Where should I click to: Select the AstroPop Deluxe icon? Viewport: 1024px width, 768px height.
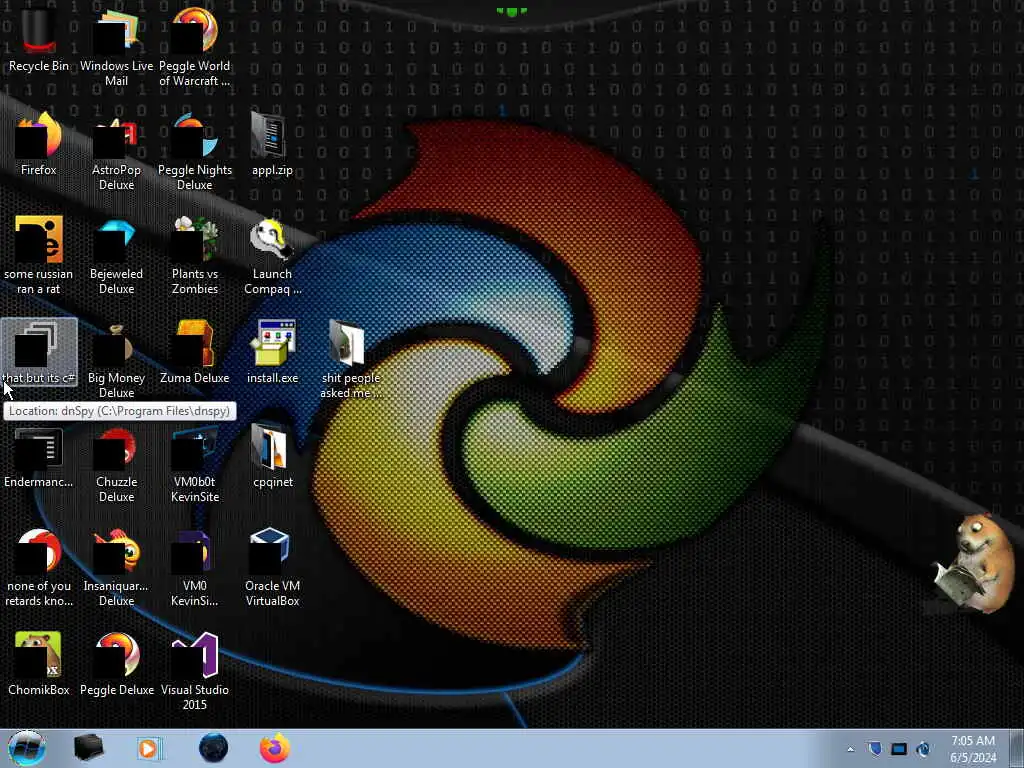point(116,150)
